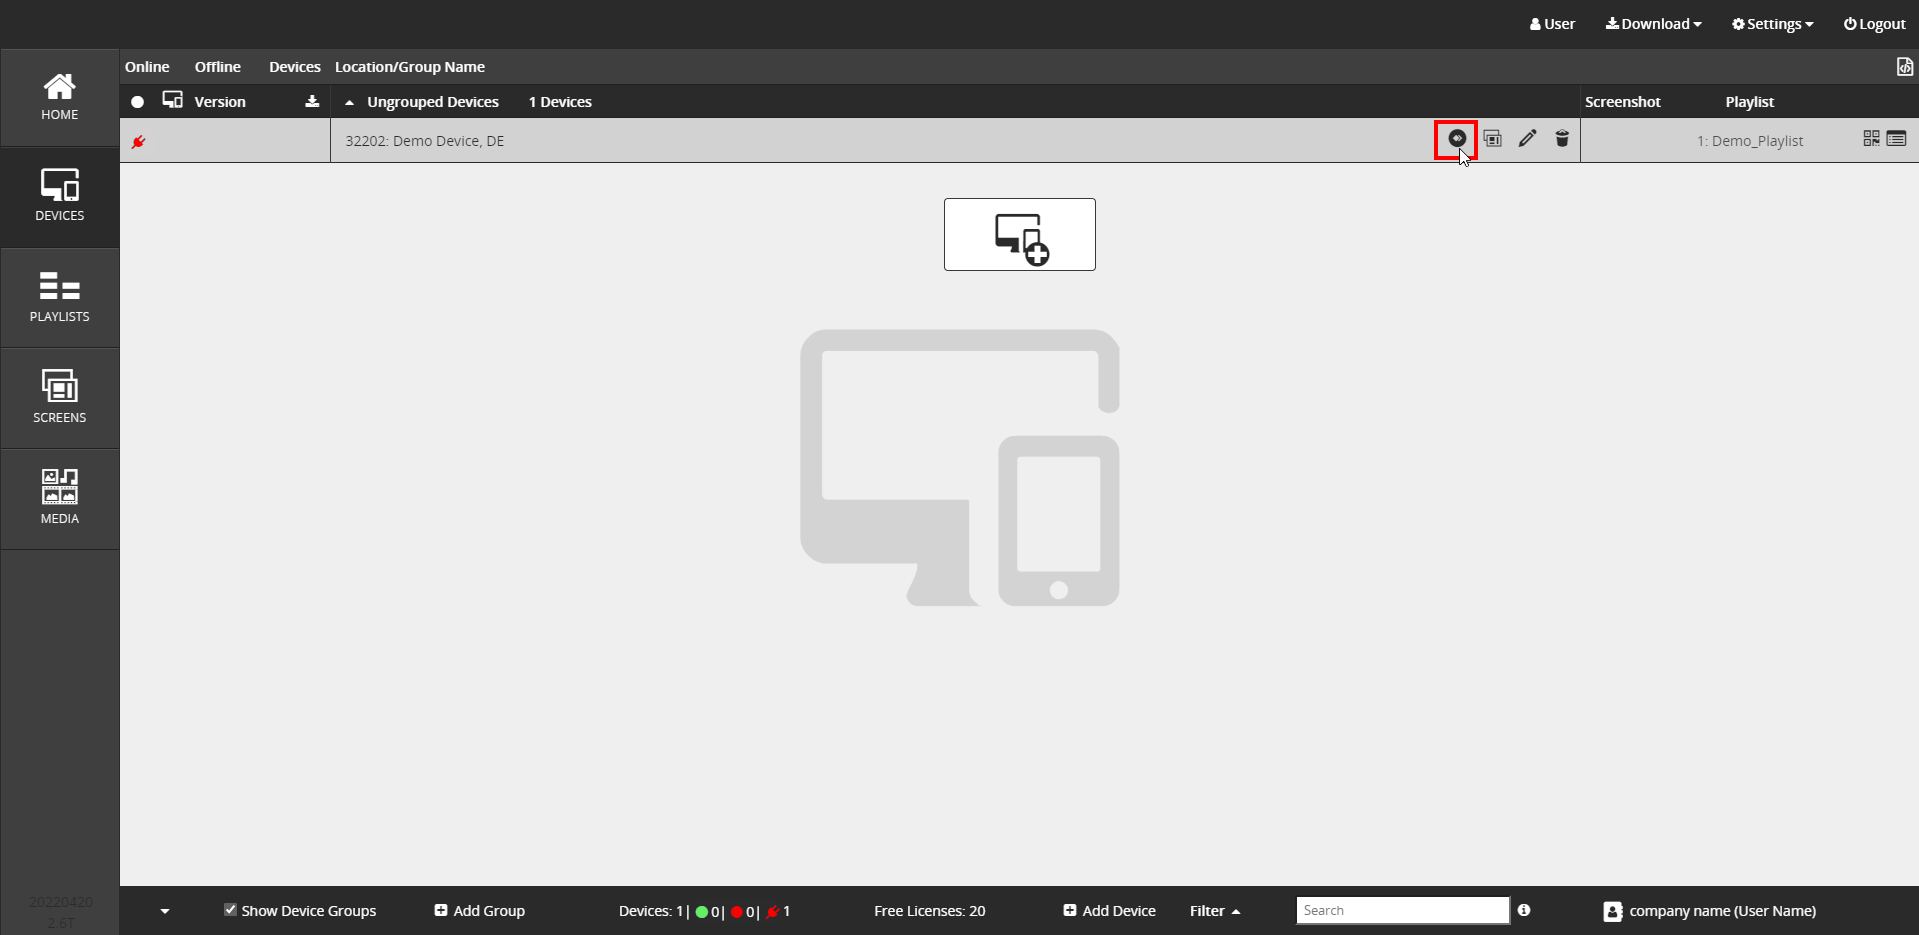
Task: Open the 1: Demo_Playlist link
Action: (x=1750, y=141)
